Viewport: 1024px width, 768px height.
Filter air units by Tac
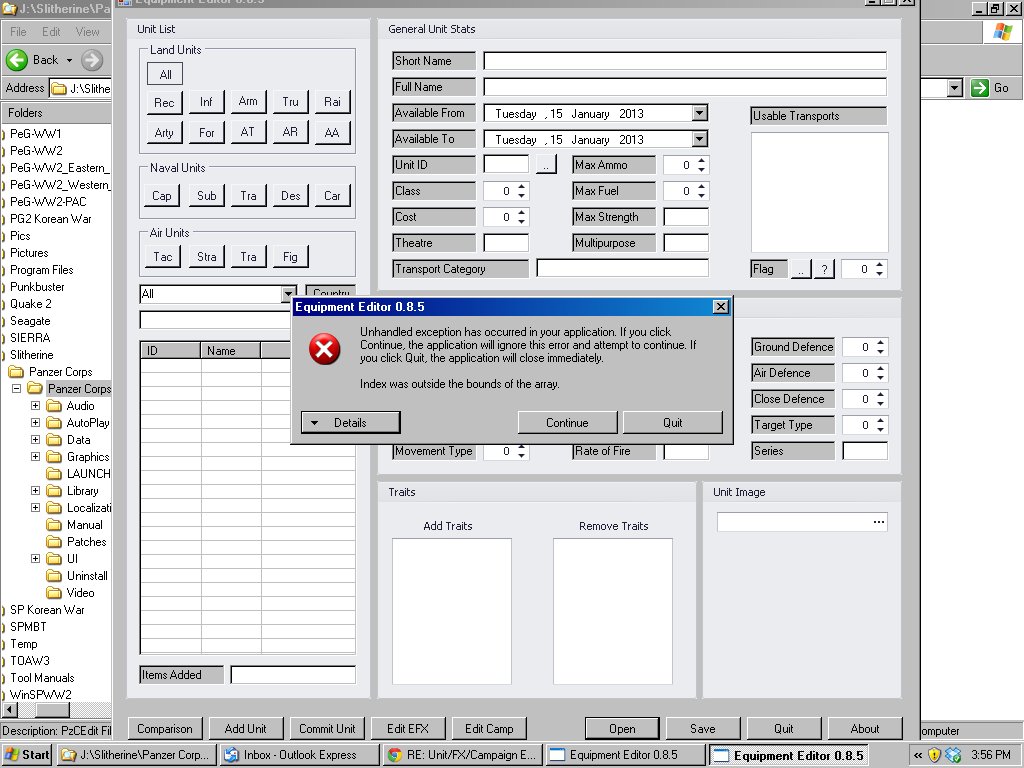pyautogui.click(x=163, y=257)
